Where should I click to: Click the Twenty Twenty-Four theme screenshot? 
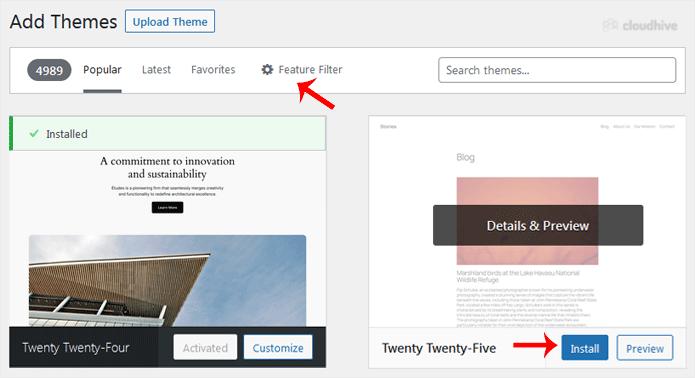click(168, 238)
